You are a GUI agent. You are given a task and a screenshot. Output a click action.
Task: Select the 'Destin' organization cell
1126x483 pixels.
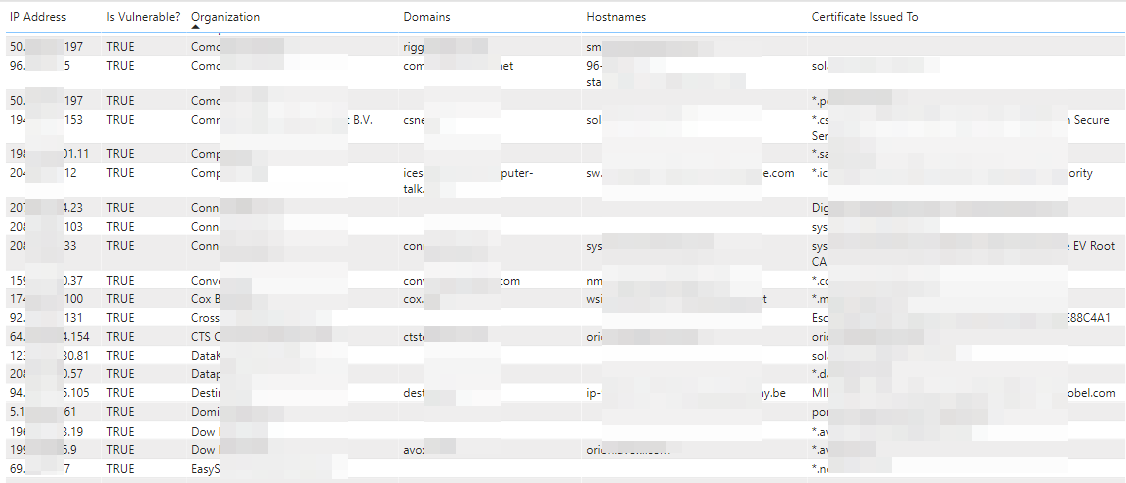click(x=206, y=393)
